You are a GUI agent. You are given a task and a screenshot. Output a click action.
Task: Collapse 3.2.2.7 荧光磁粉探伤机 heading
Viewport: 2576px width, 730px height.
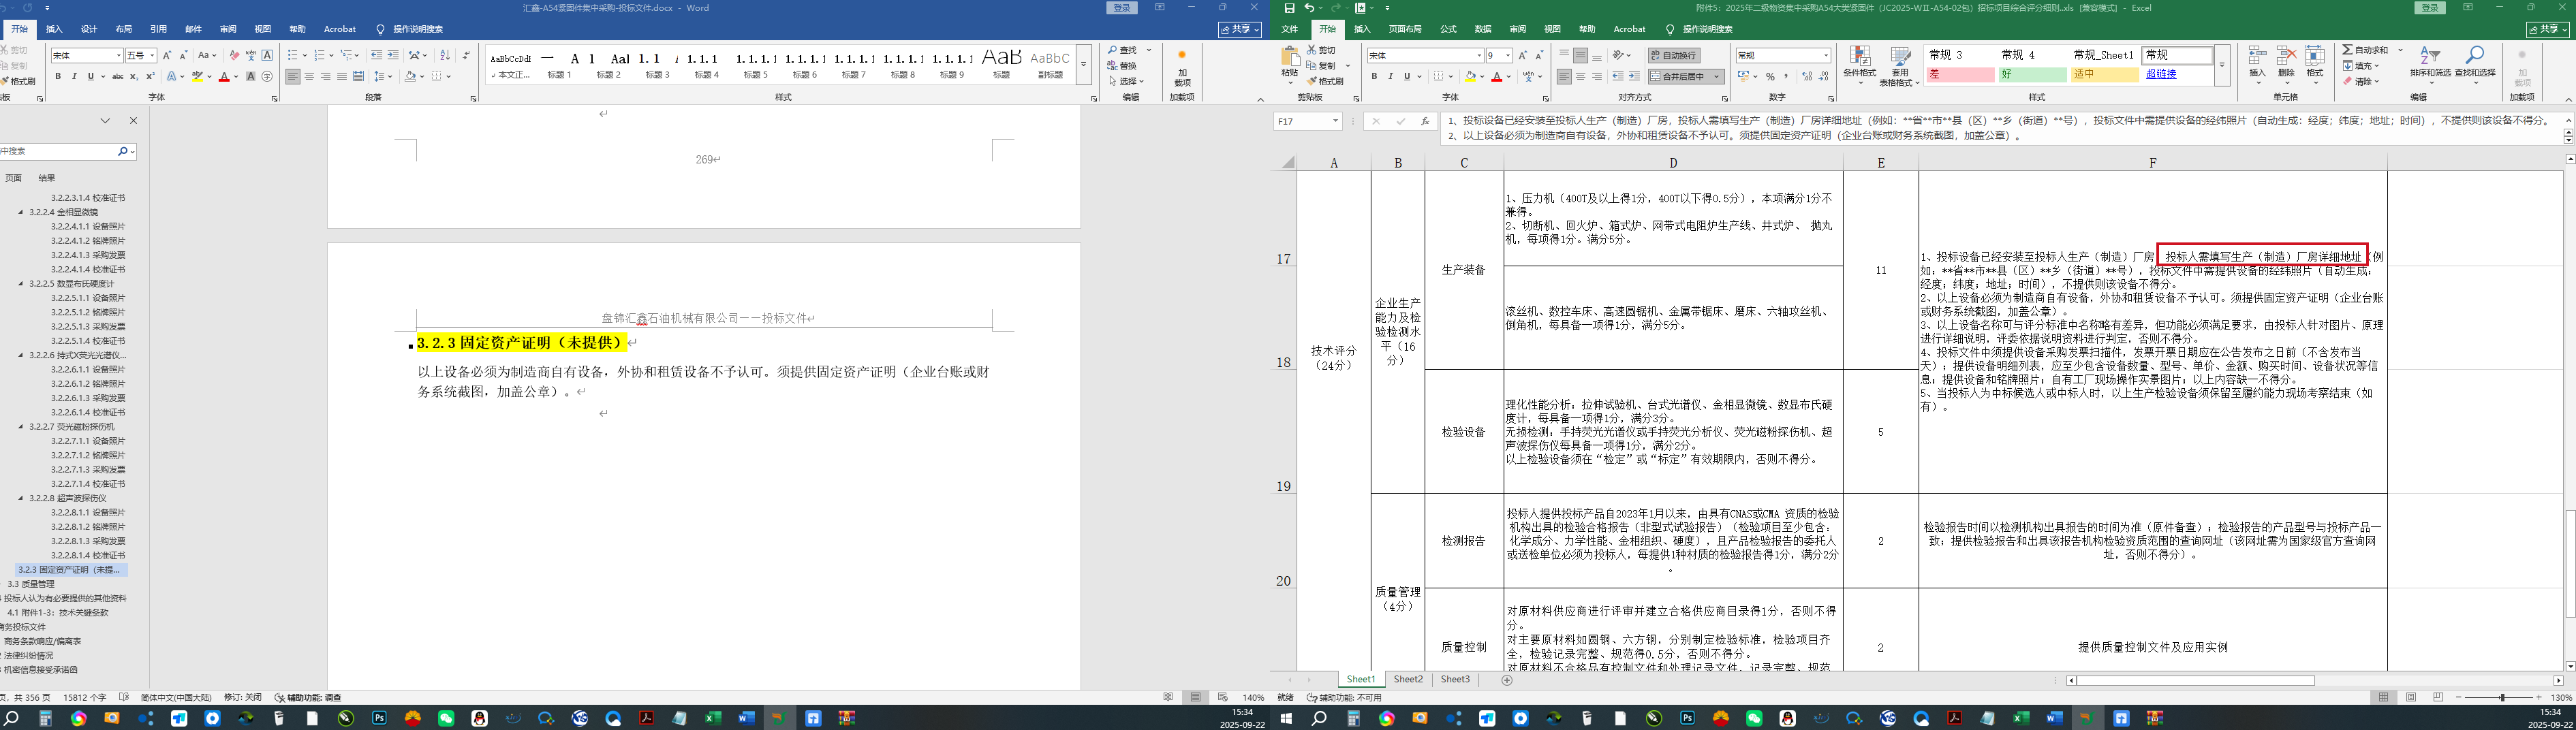click(x=21, y=426)
